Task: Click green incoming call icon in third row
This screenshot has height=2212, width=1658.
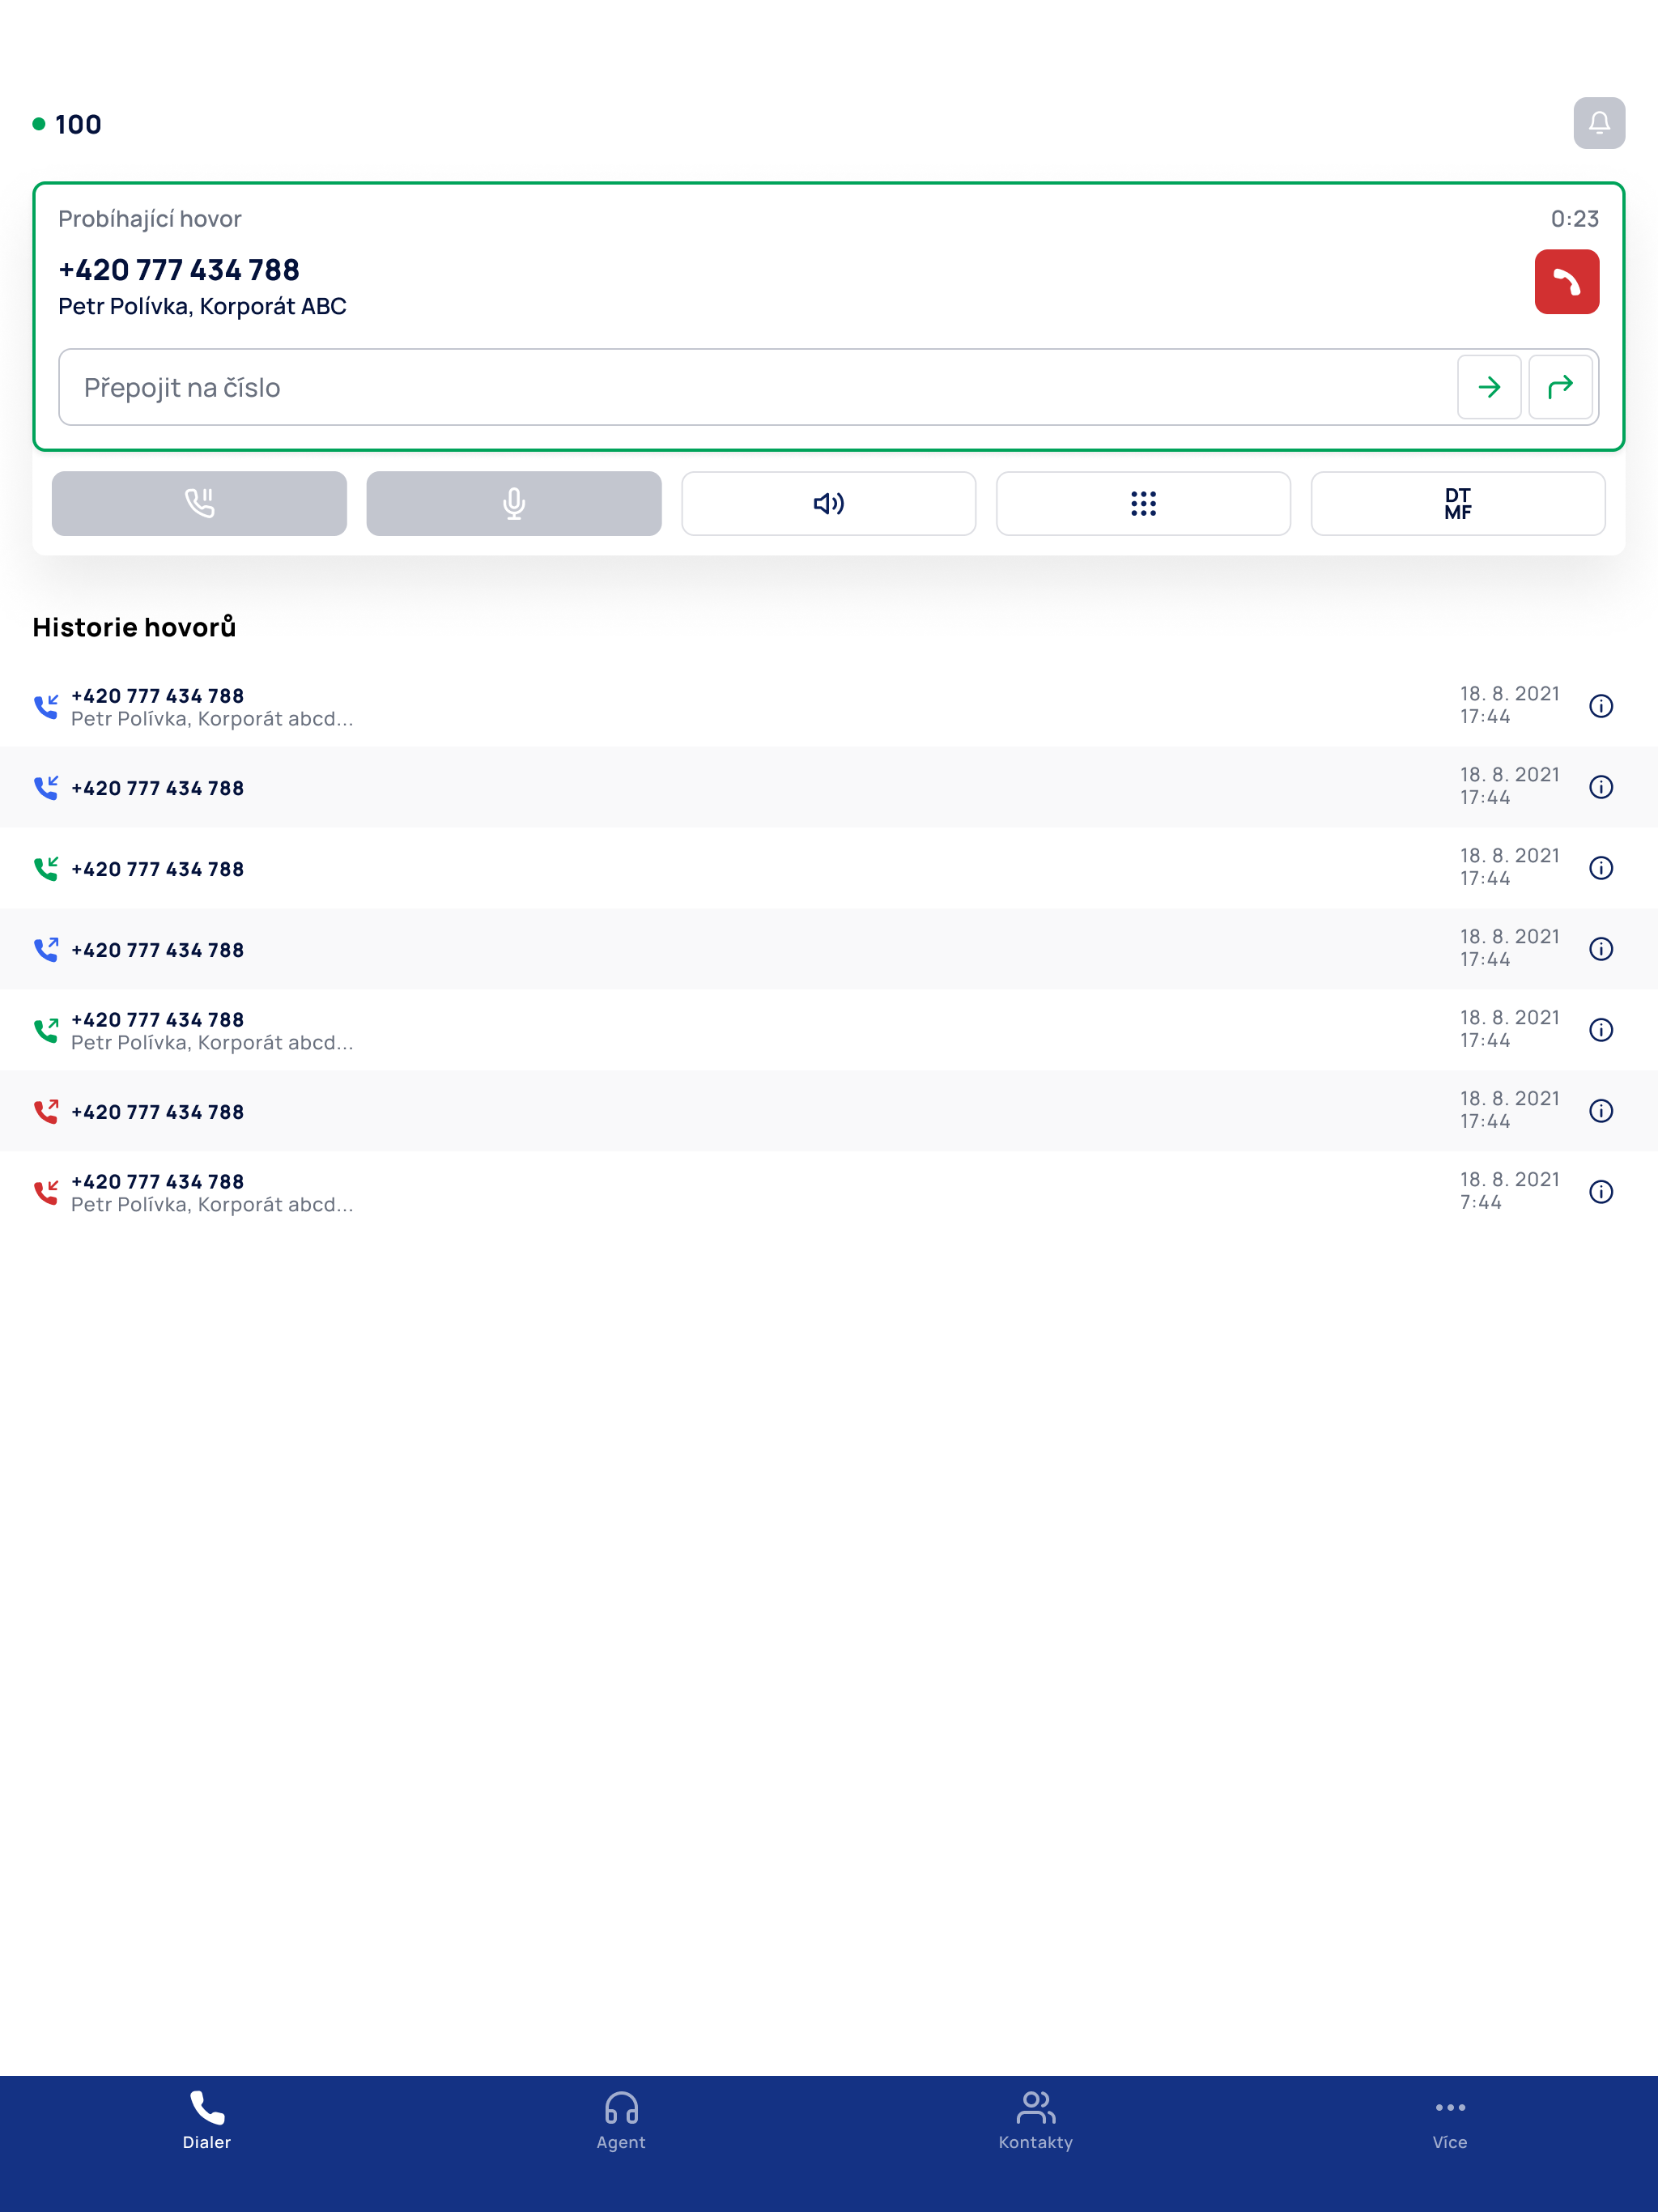Action: (46, 869)
